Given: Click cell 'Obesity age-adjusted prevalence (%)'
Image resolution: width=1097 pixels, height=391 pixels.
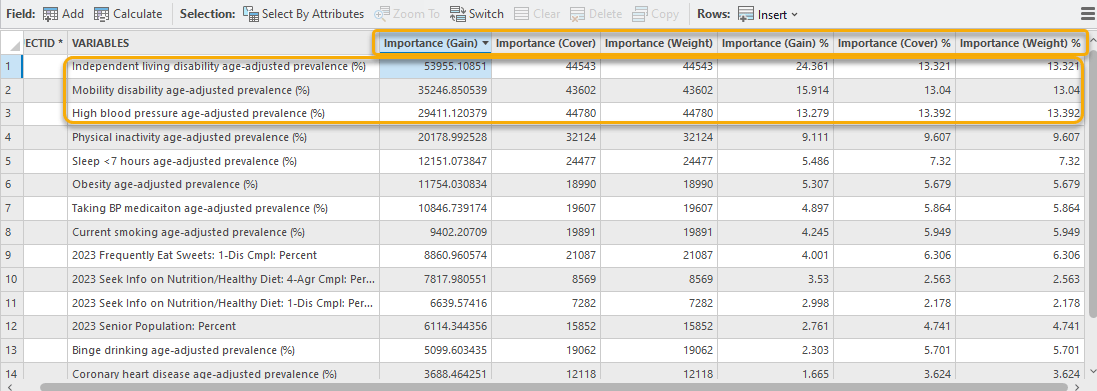Looking at the screenshot, I should (223, 185).
